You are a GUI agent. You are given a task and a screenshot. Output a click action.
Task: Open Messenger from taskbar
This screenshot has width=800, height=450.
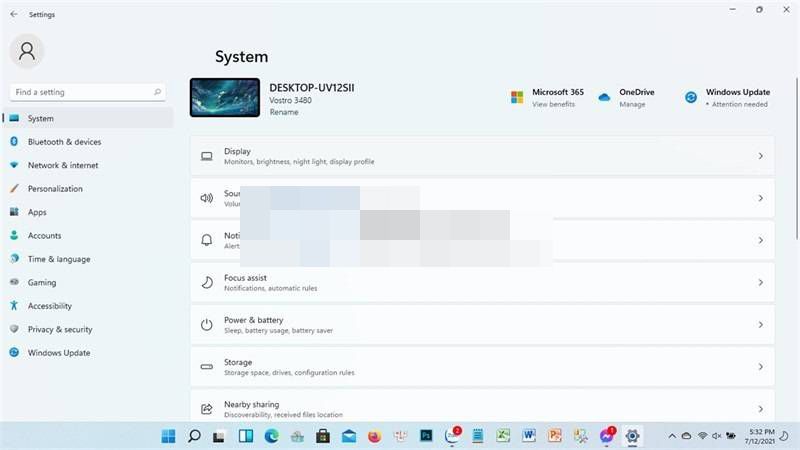click(x=607, y=436)
